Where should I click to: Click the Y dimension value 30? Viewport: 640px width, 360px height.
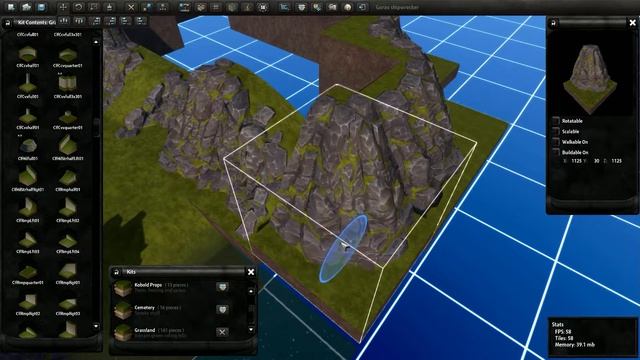pos(596,161)
